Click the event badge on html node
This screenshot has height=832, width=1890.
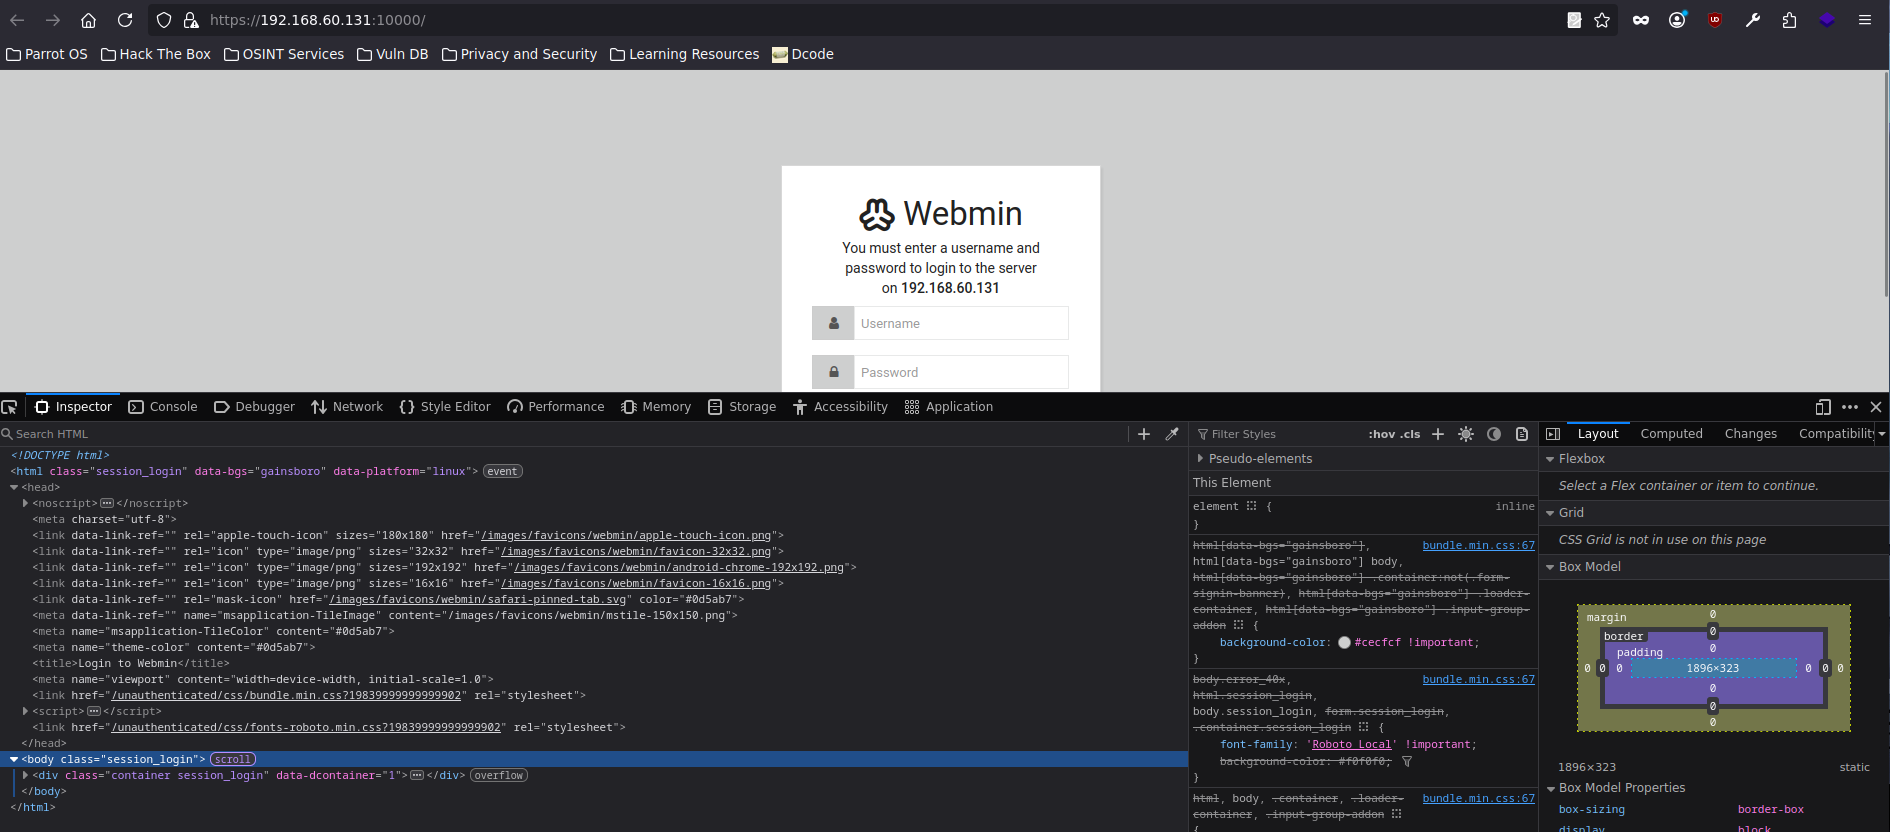click(x=503, y=471)
